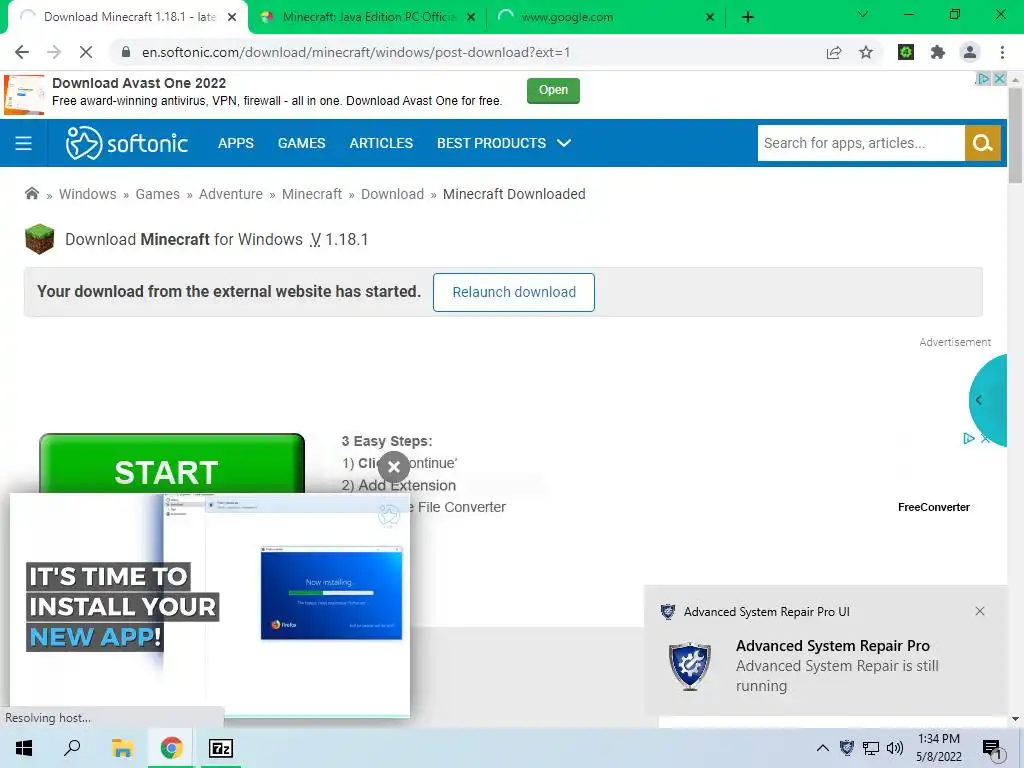Click the FreeConverter ad label
The width and height of the screenshot is (1024, 768).
coord(933,507)
